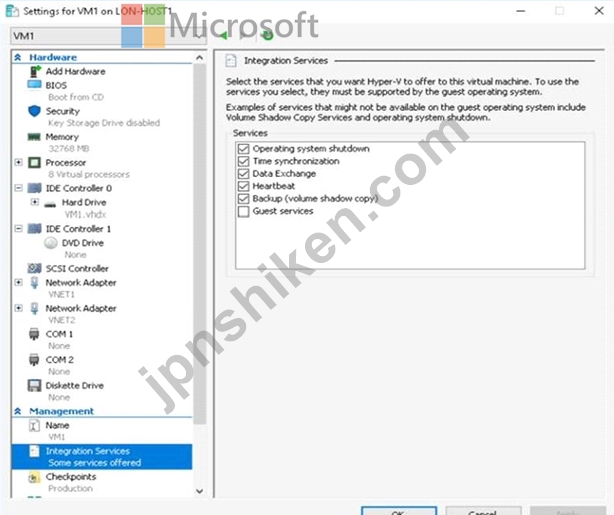Screen dimensions: 614x515
Task: Click the settings window title icon
Action: tap(12, 11)
